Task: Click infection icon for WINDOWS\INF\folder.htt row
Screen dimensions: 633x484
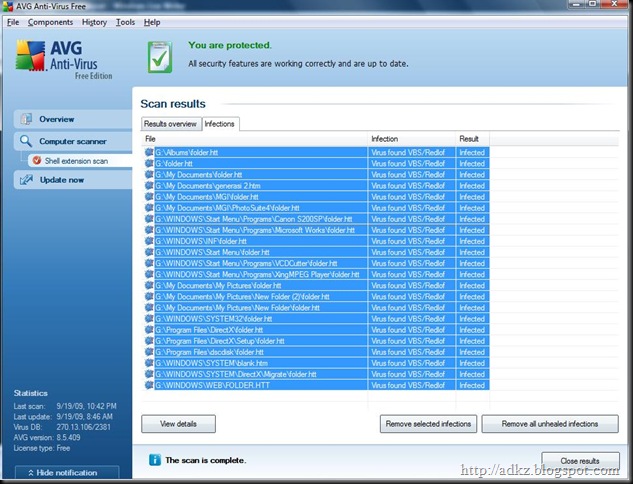Action: pyautogui.click(x=149, y=241)
